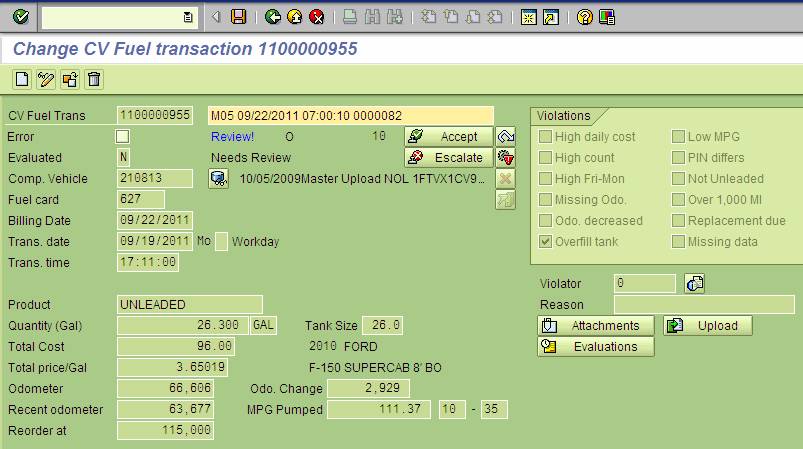The width and height of the screenshot is (803, 449).
Task: Click the Review! status text
Action: point(233,137)
